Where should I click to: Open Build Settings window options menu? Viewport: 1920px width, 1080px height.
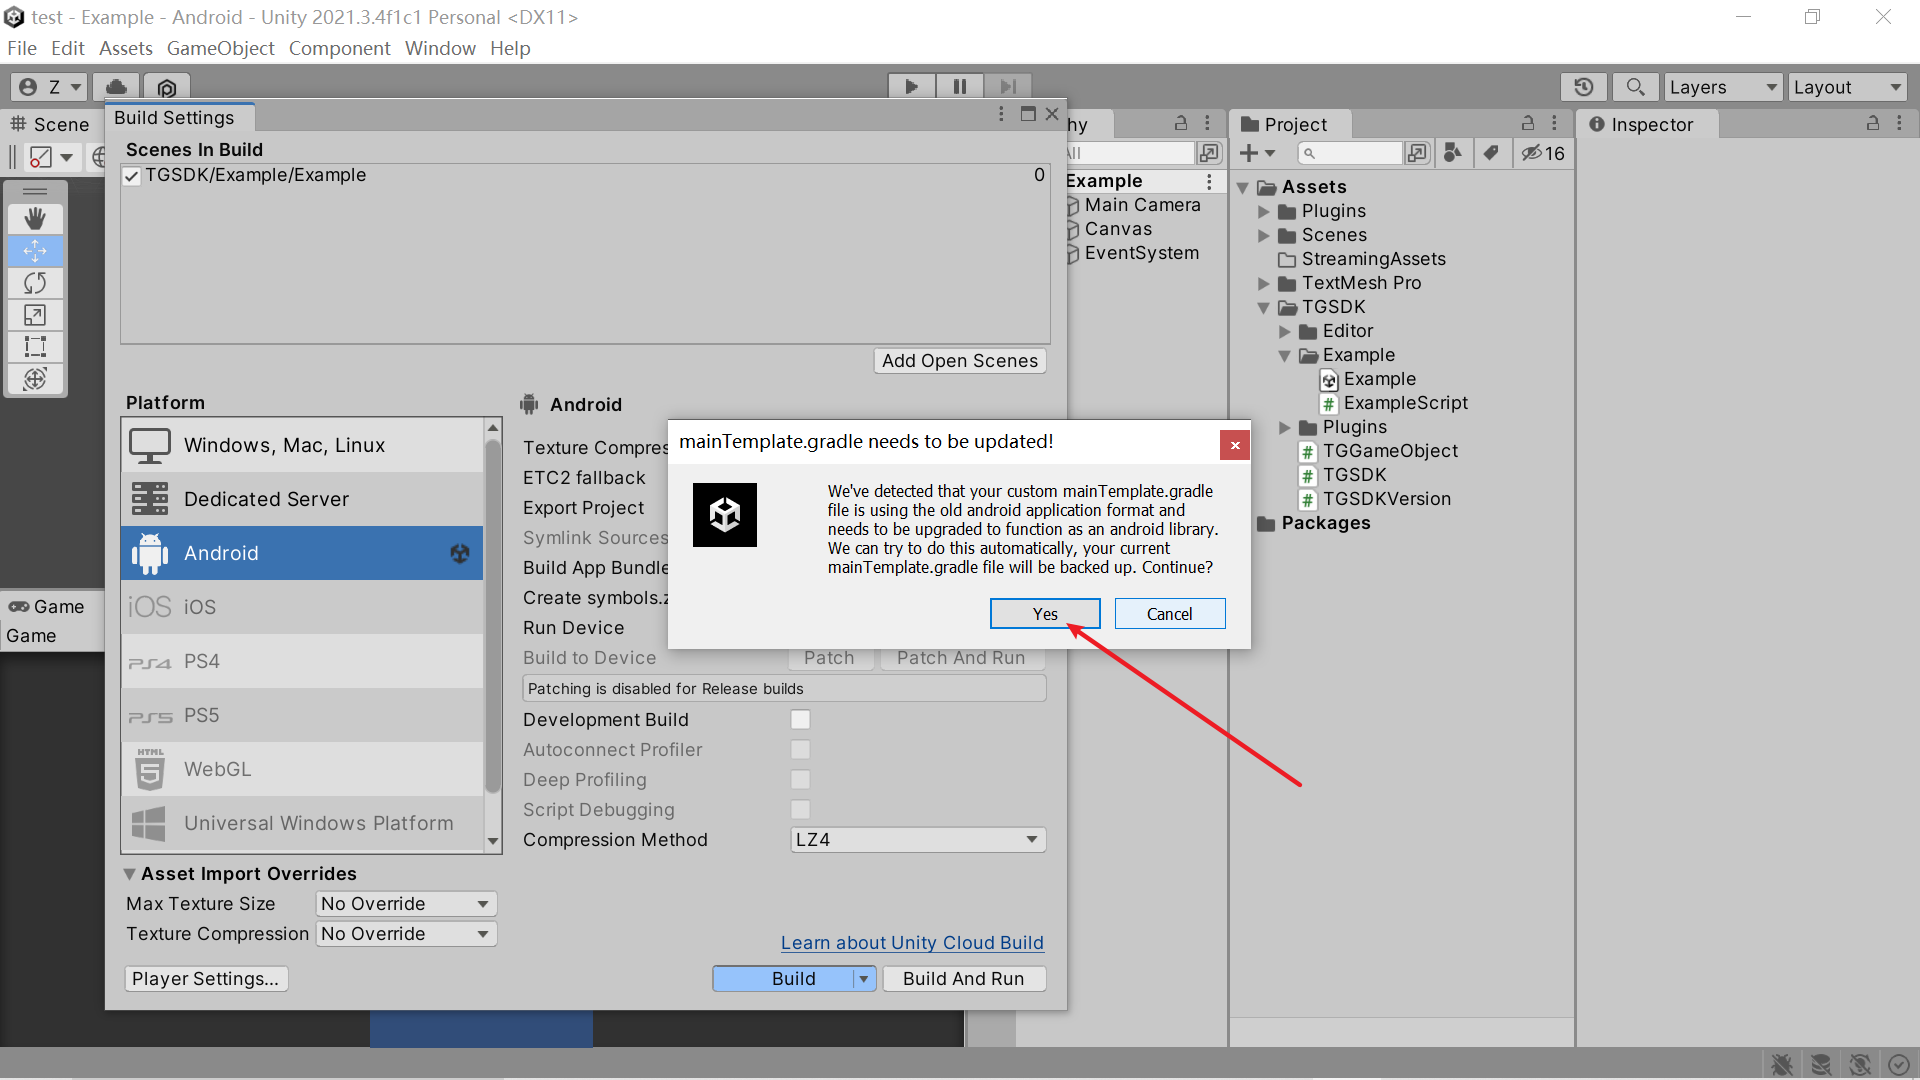1001,114
